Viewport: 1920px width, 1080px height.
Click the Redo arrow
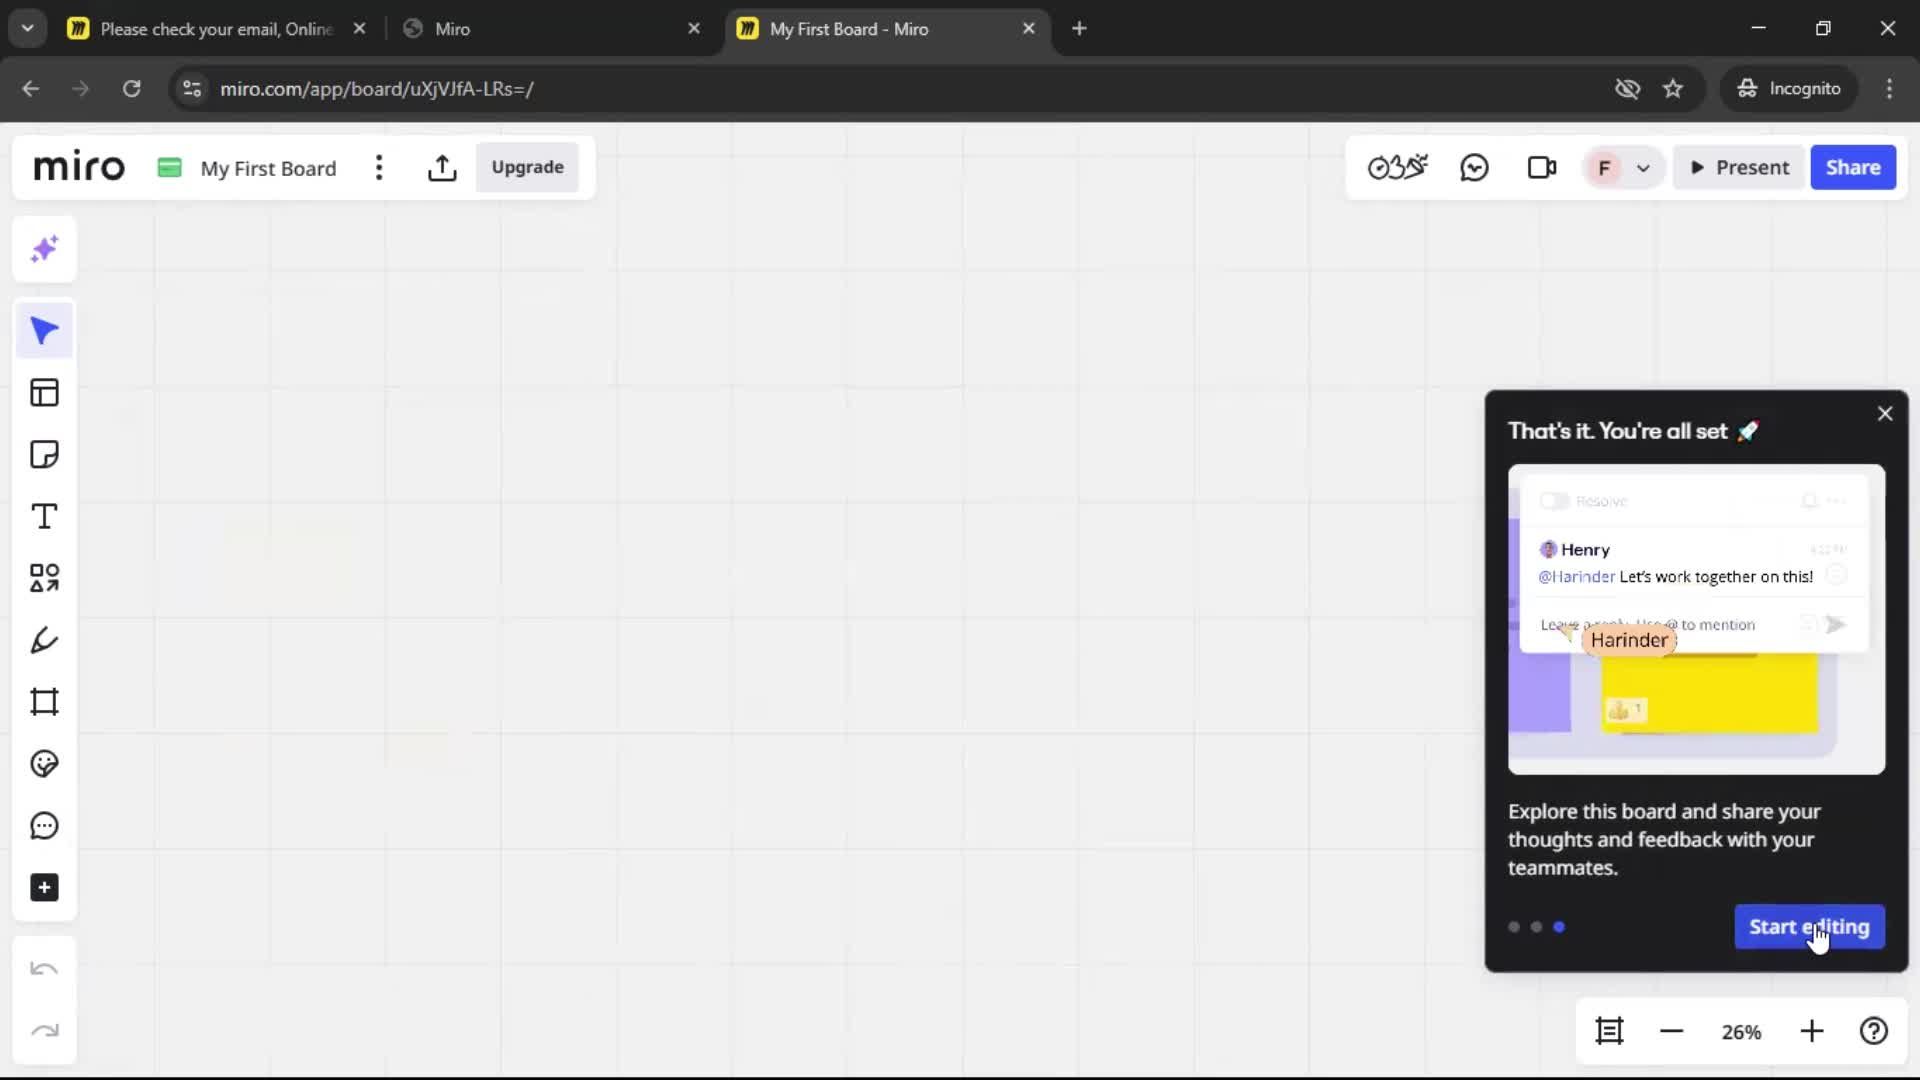pos(44,1031)
